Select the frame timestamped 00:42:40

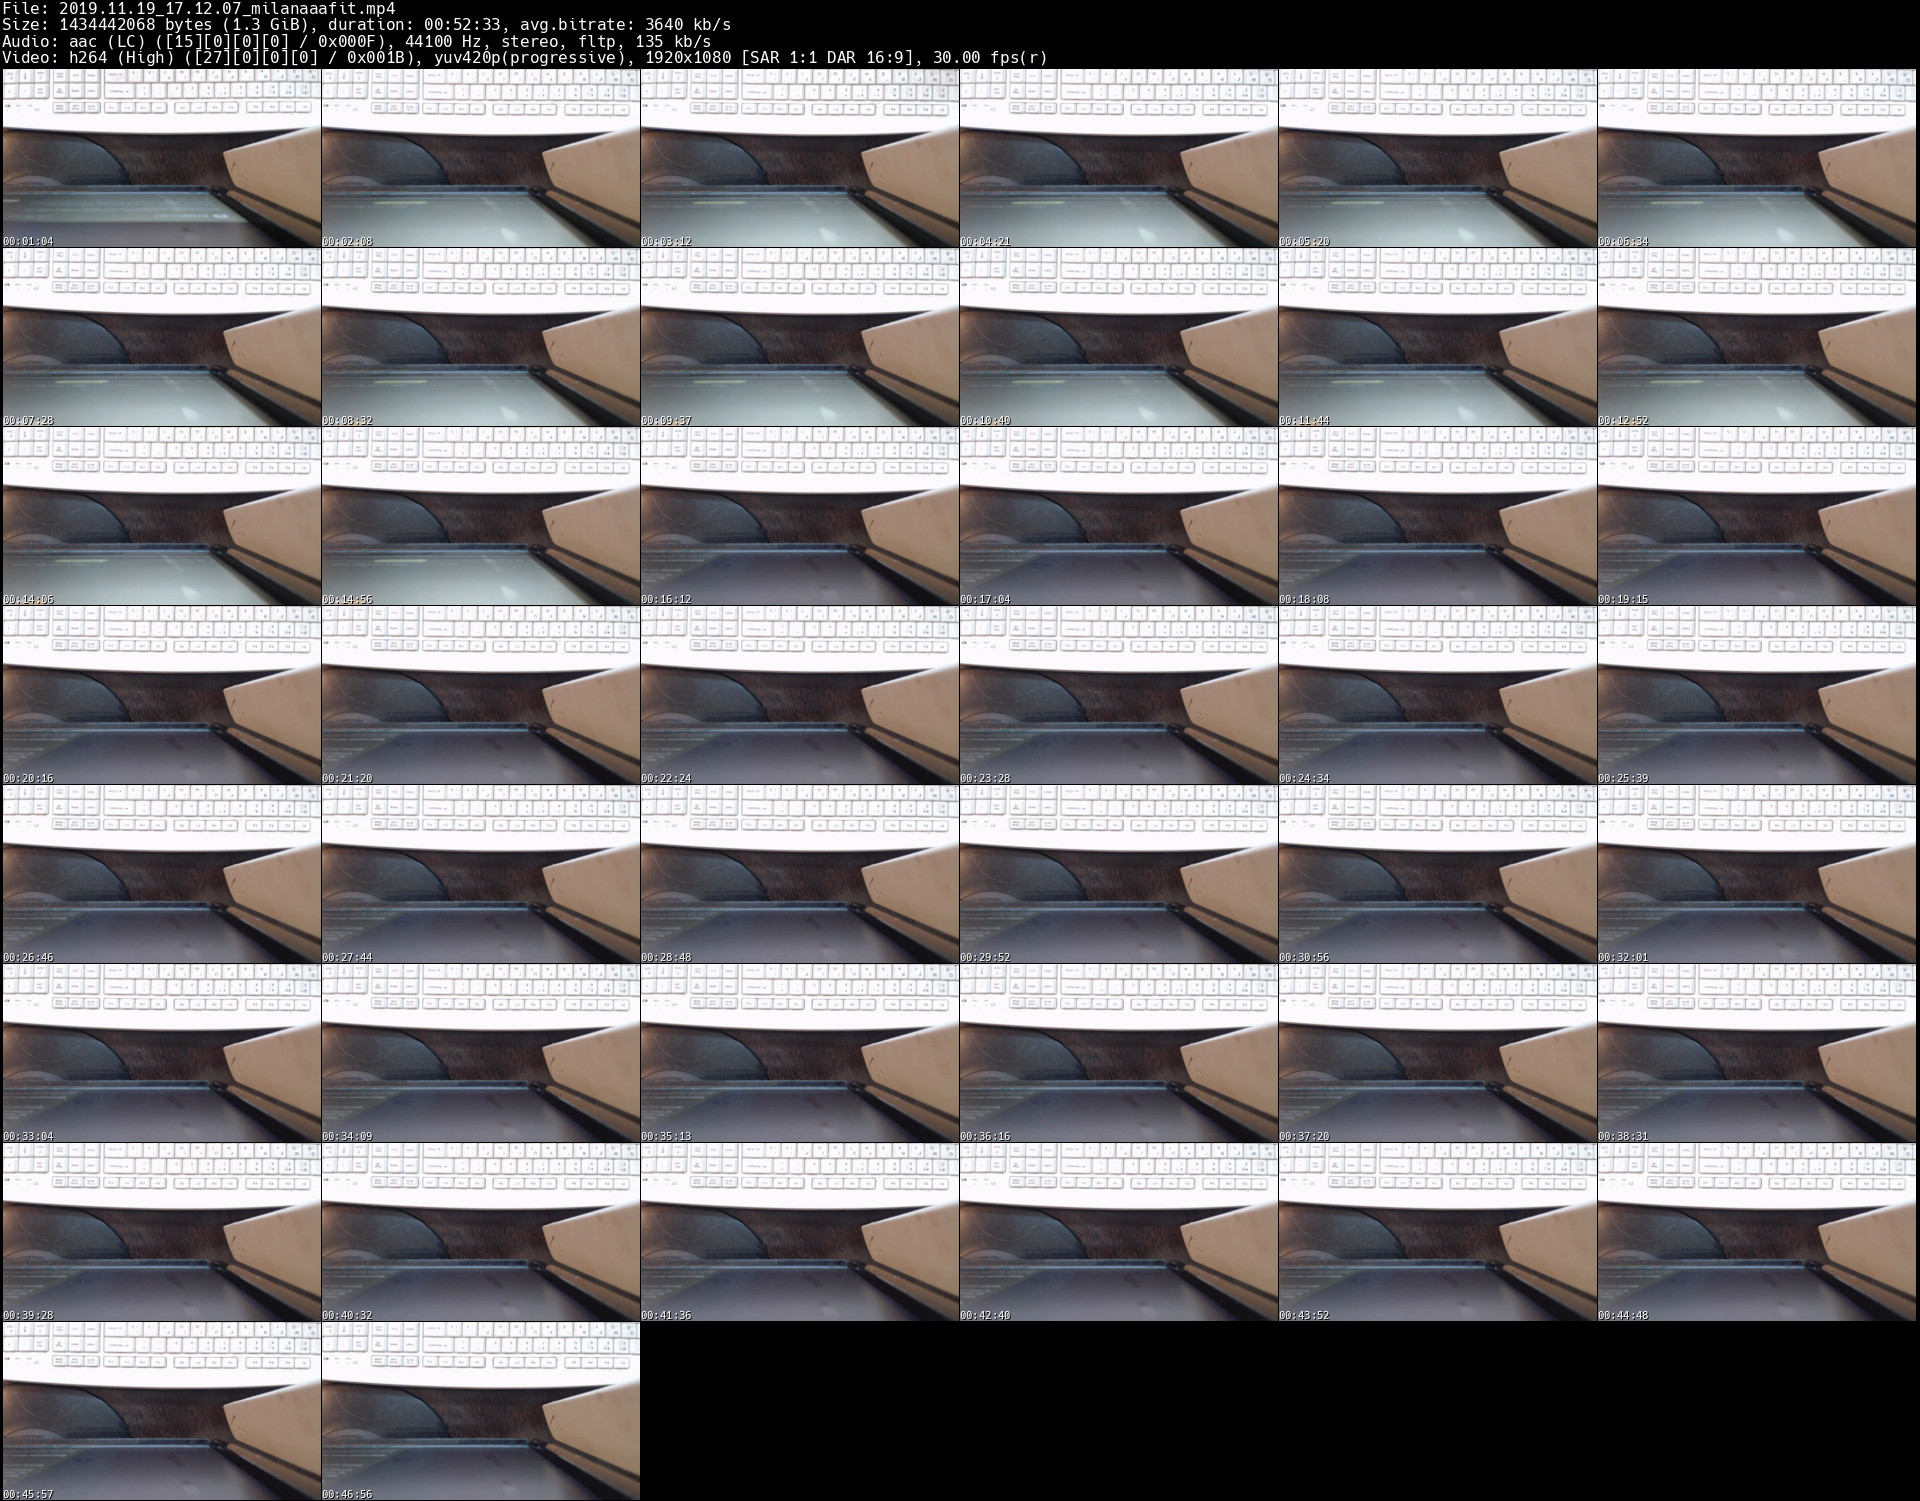[x=1118, y=1232]
